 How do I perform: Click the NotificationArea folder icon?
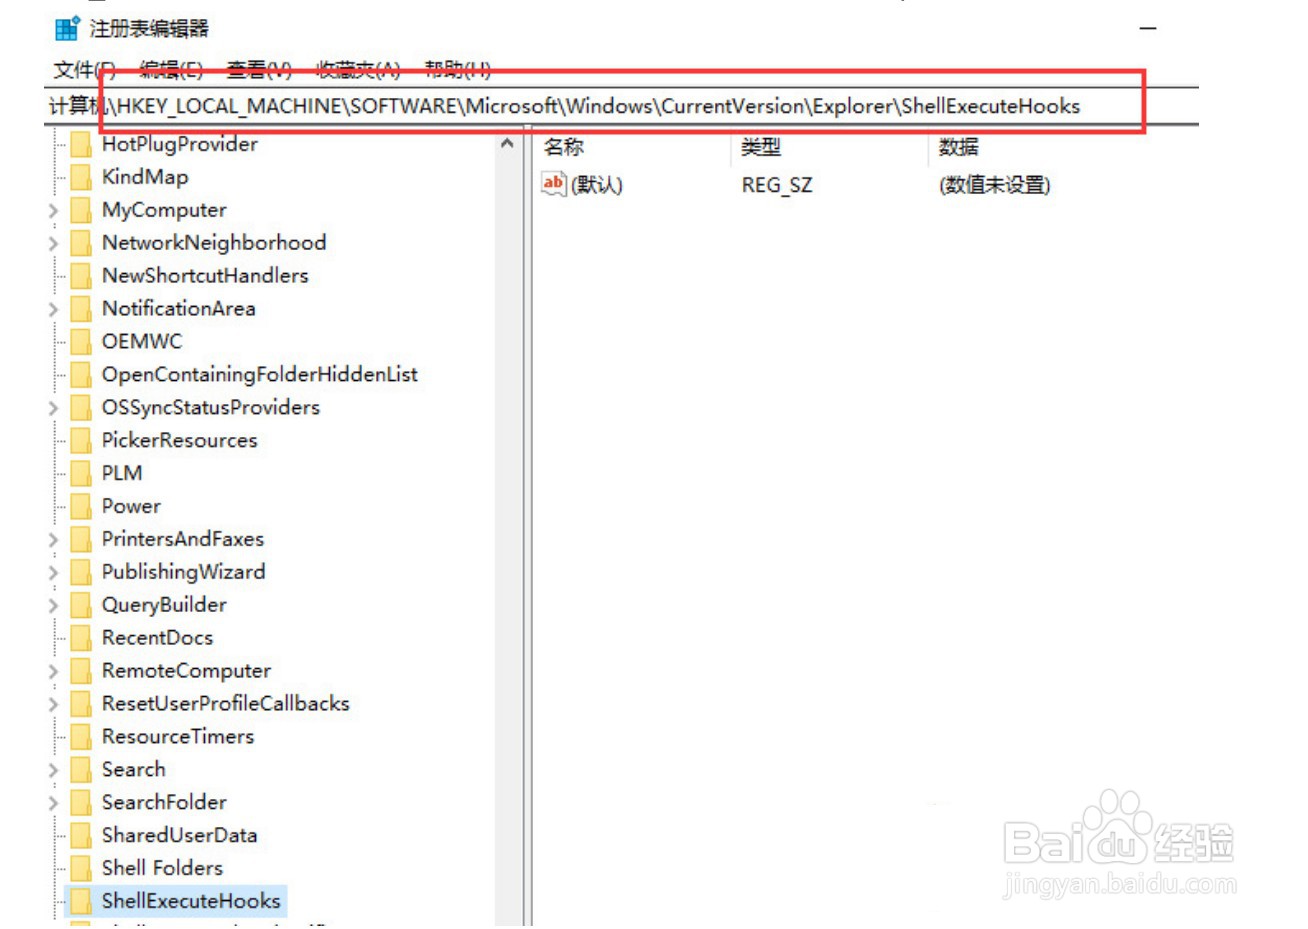80,308
